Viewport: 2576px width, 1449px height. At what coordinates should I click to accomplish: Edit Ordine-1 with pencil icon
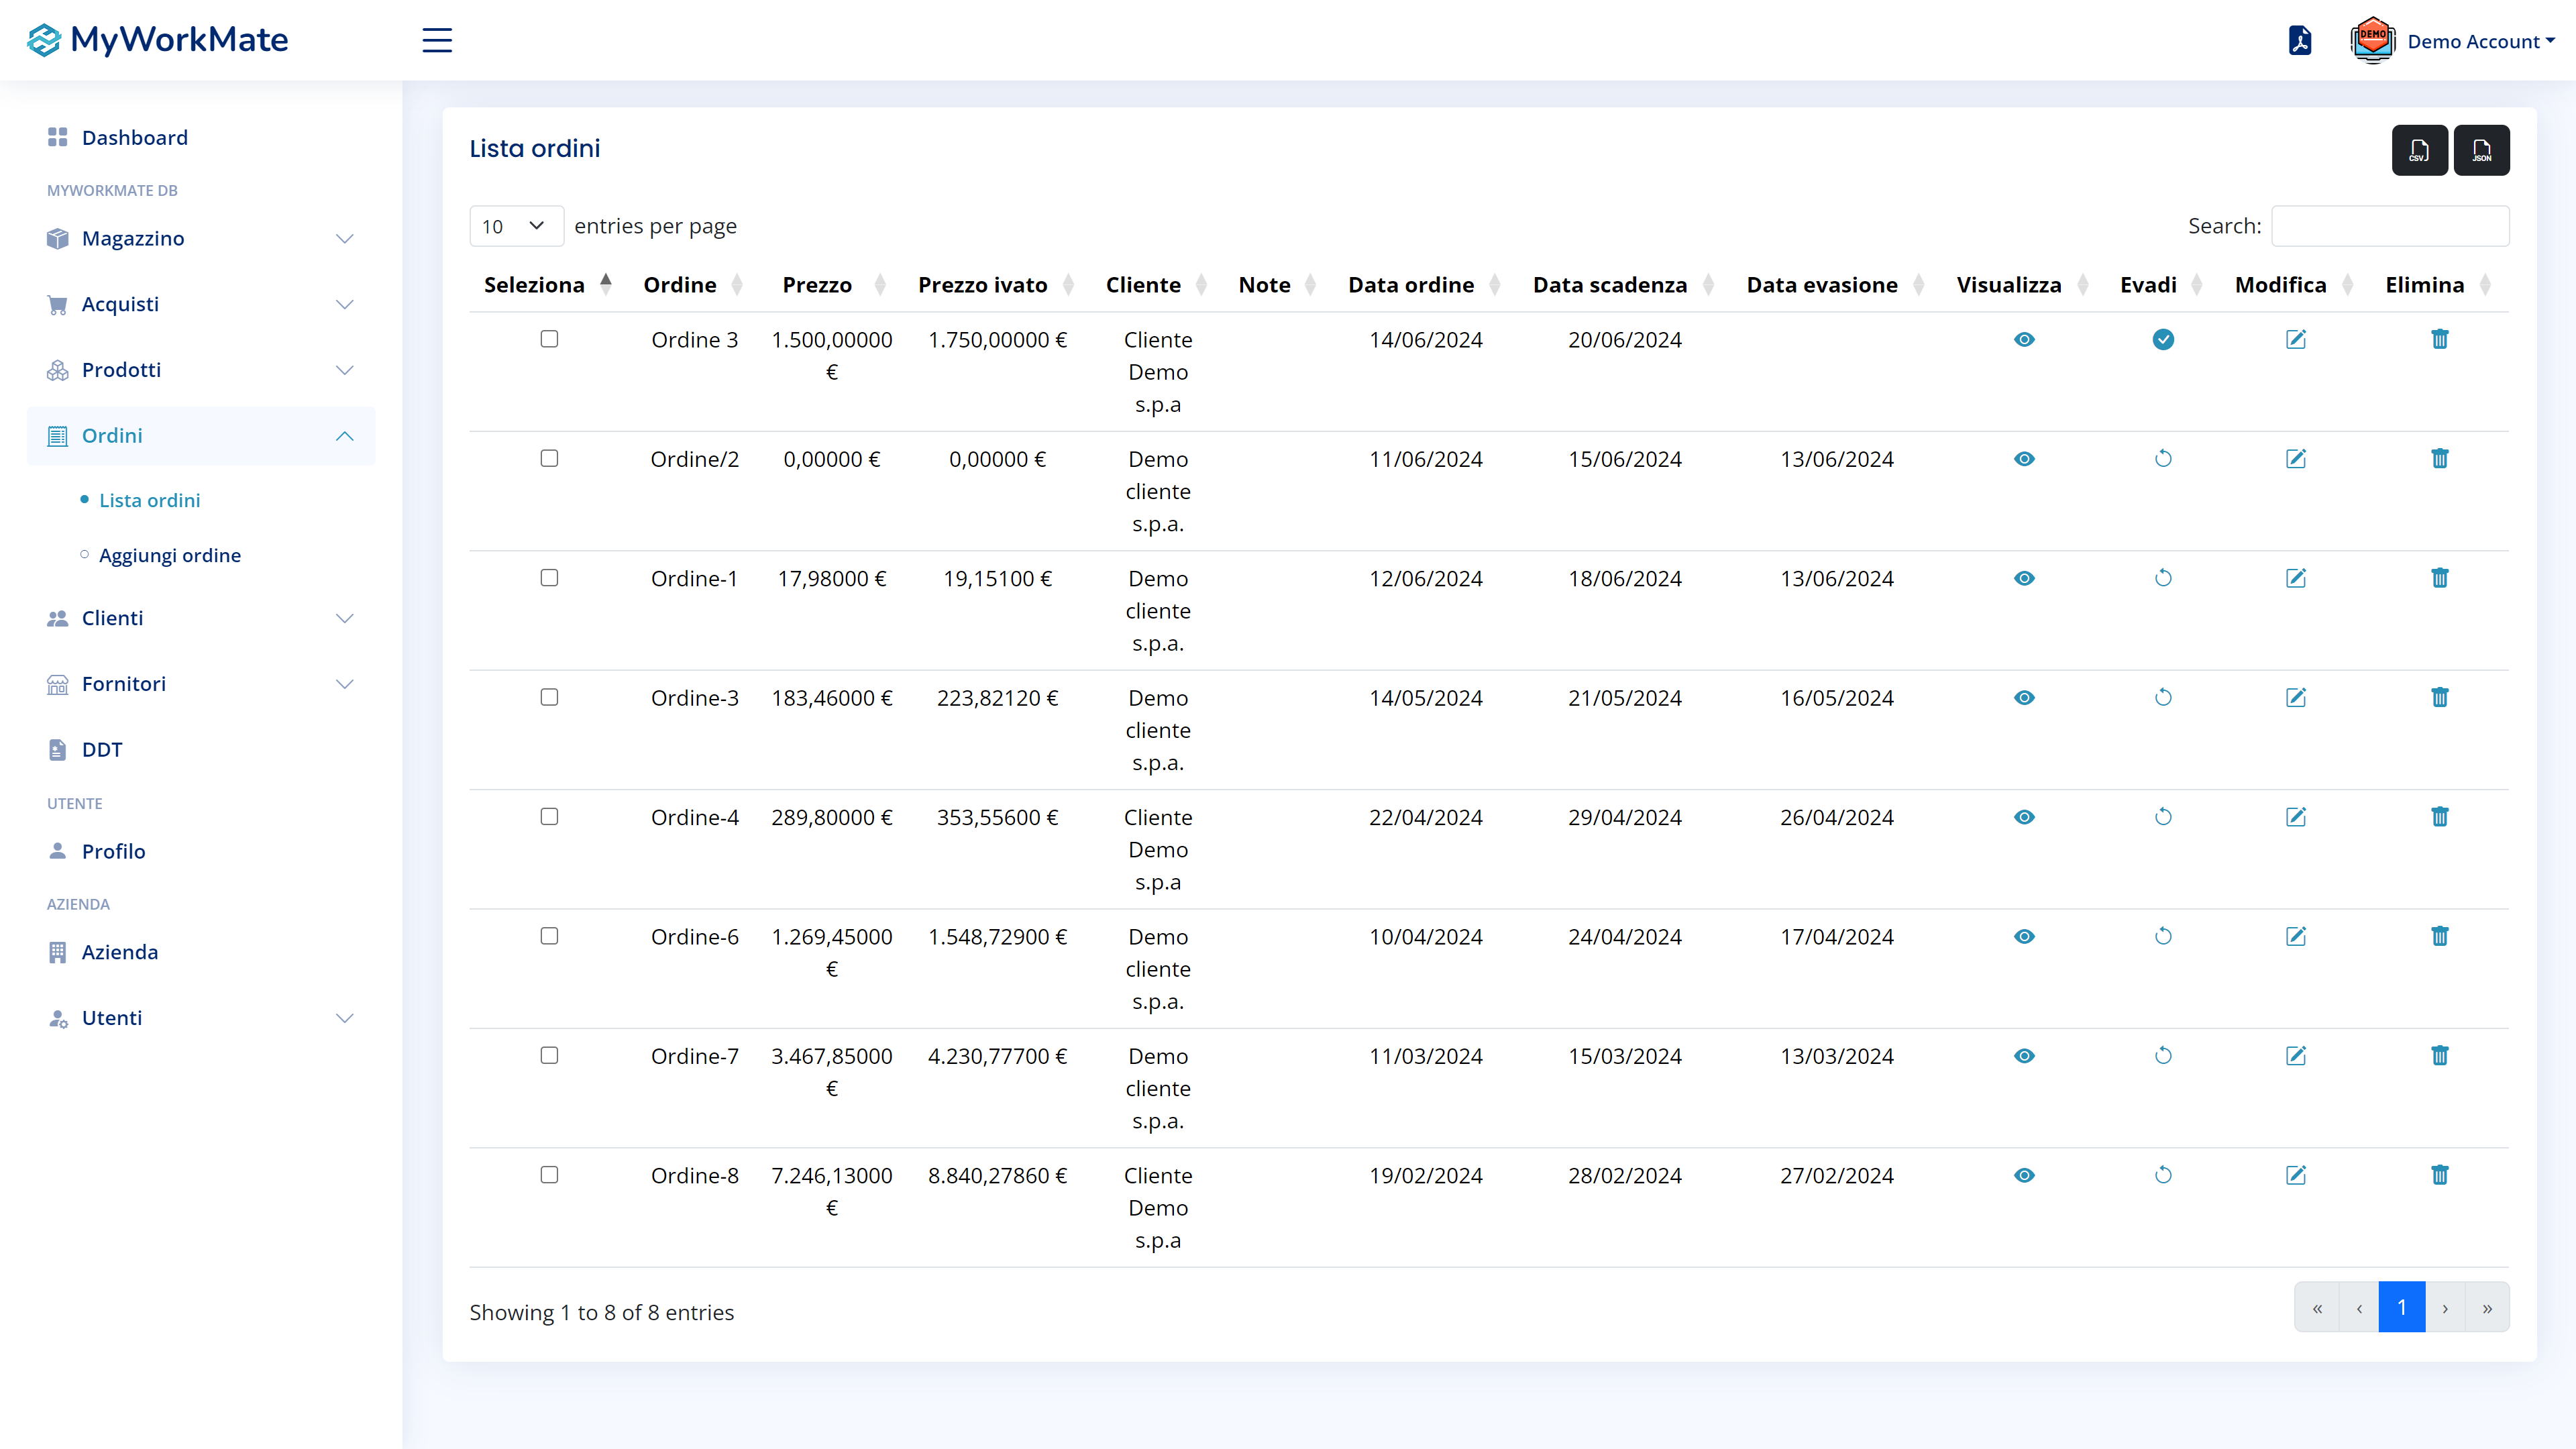click(x=2295, y=578)
